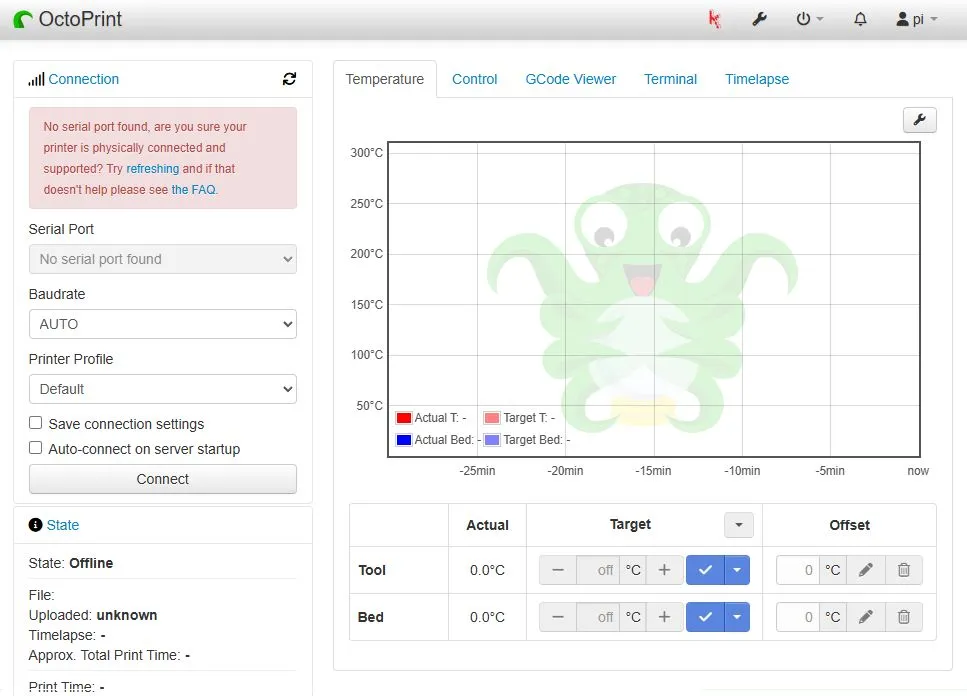
Task: Click the OctoPrint logo
Action: (x=68, y=19)
